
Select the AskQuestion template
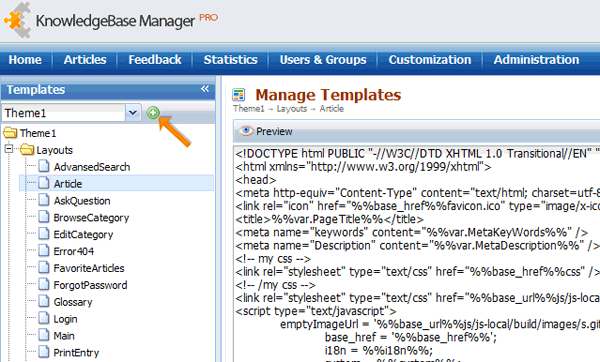[82, 201]
